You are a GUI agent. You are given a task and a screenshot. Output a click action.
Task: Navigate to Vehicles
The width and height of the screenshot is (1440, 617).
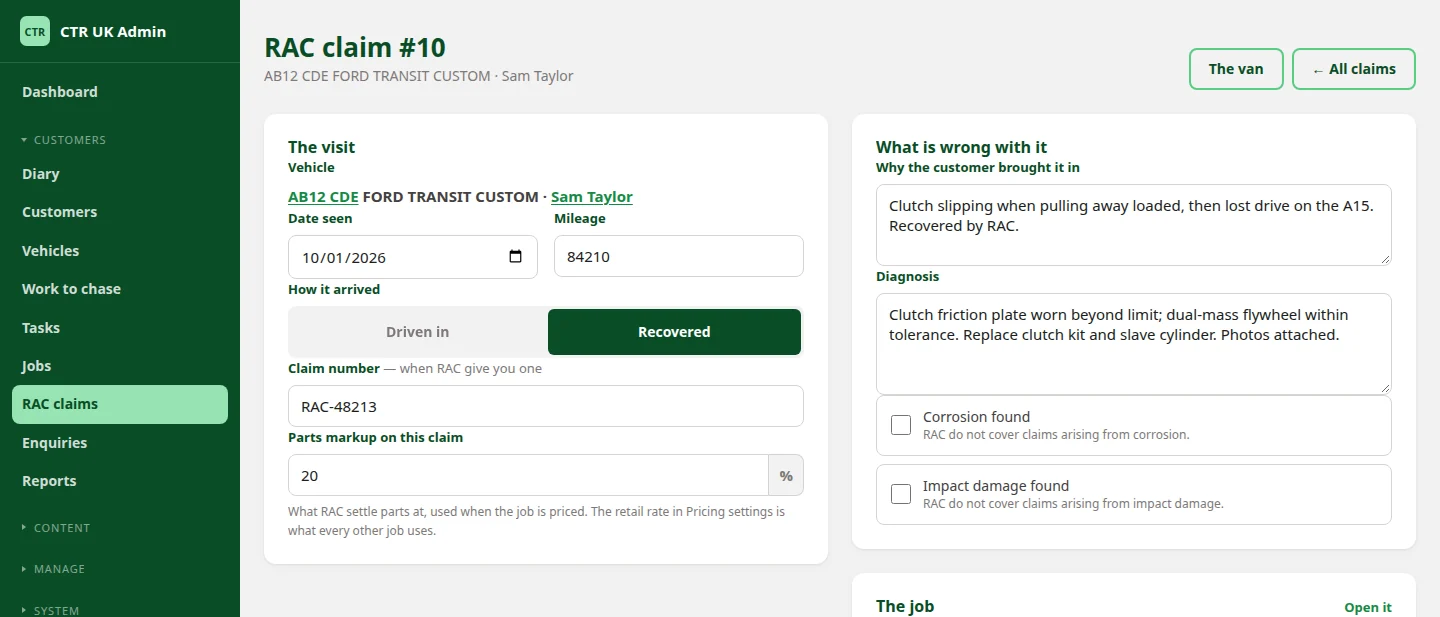tap(120, 251)
